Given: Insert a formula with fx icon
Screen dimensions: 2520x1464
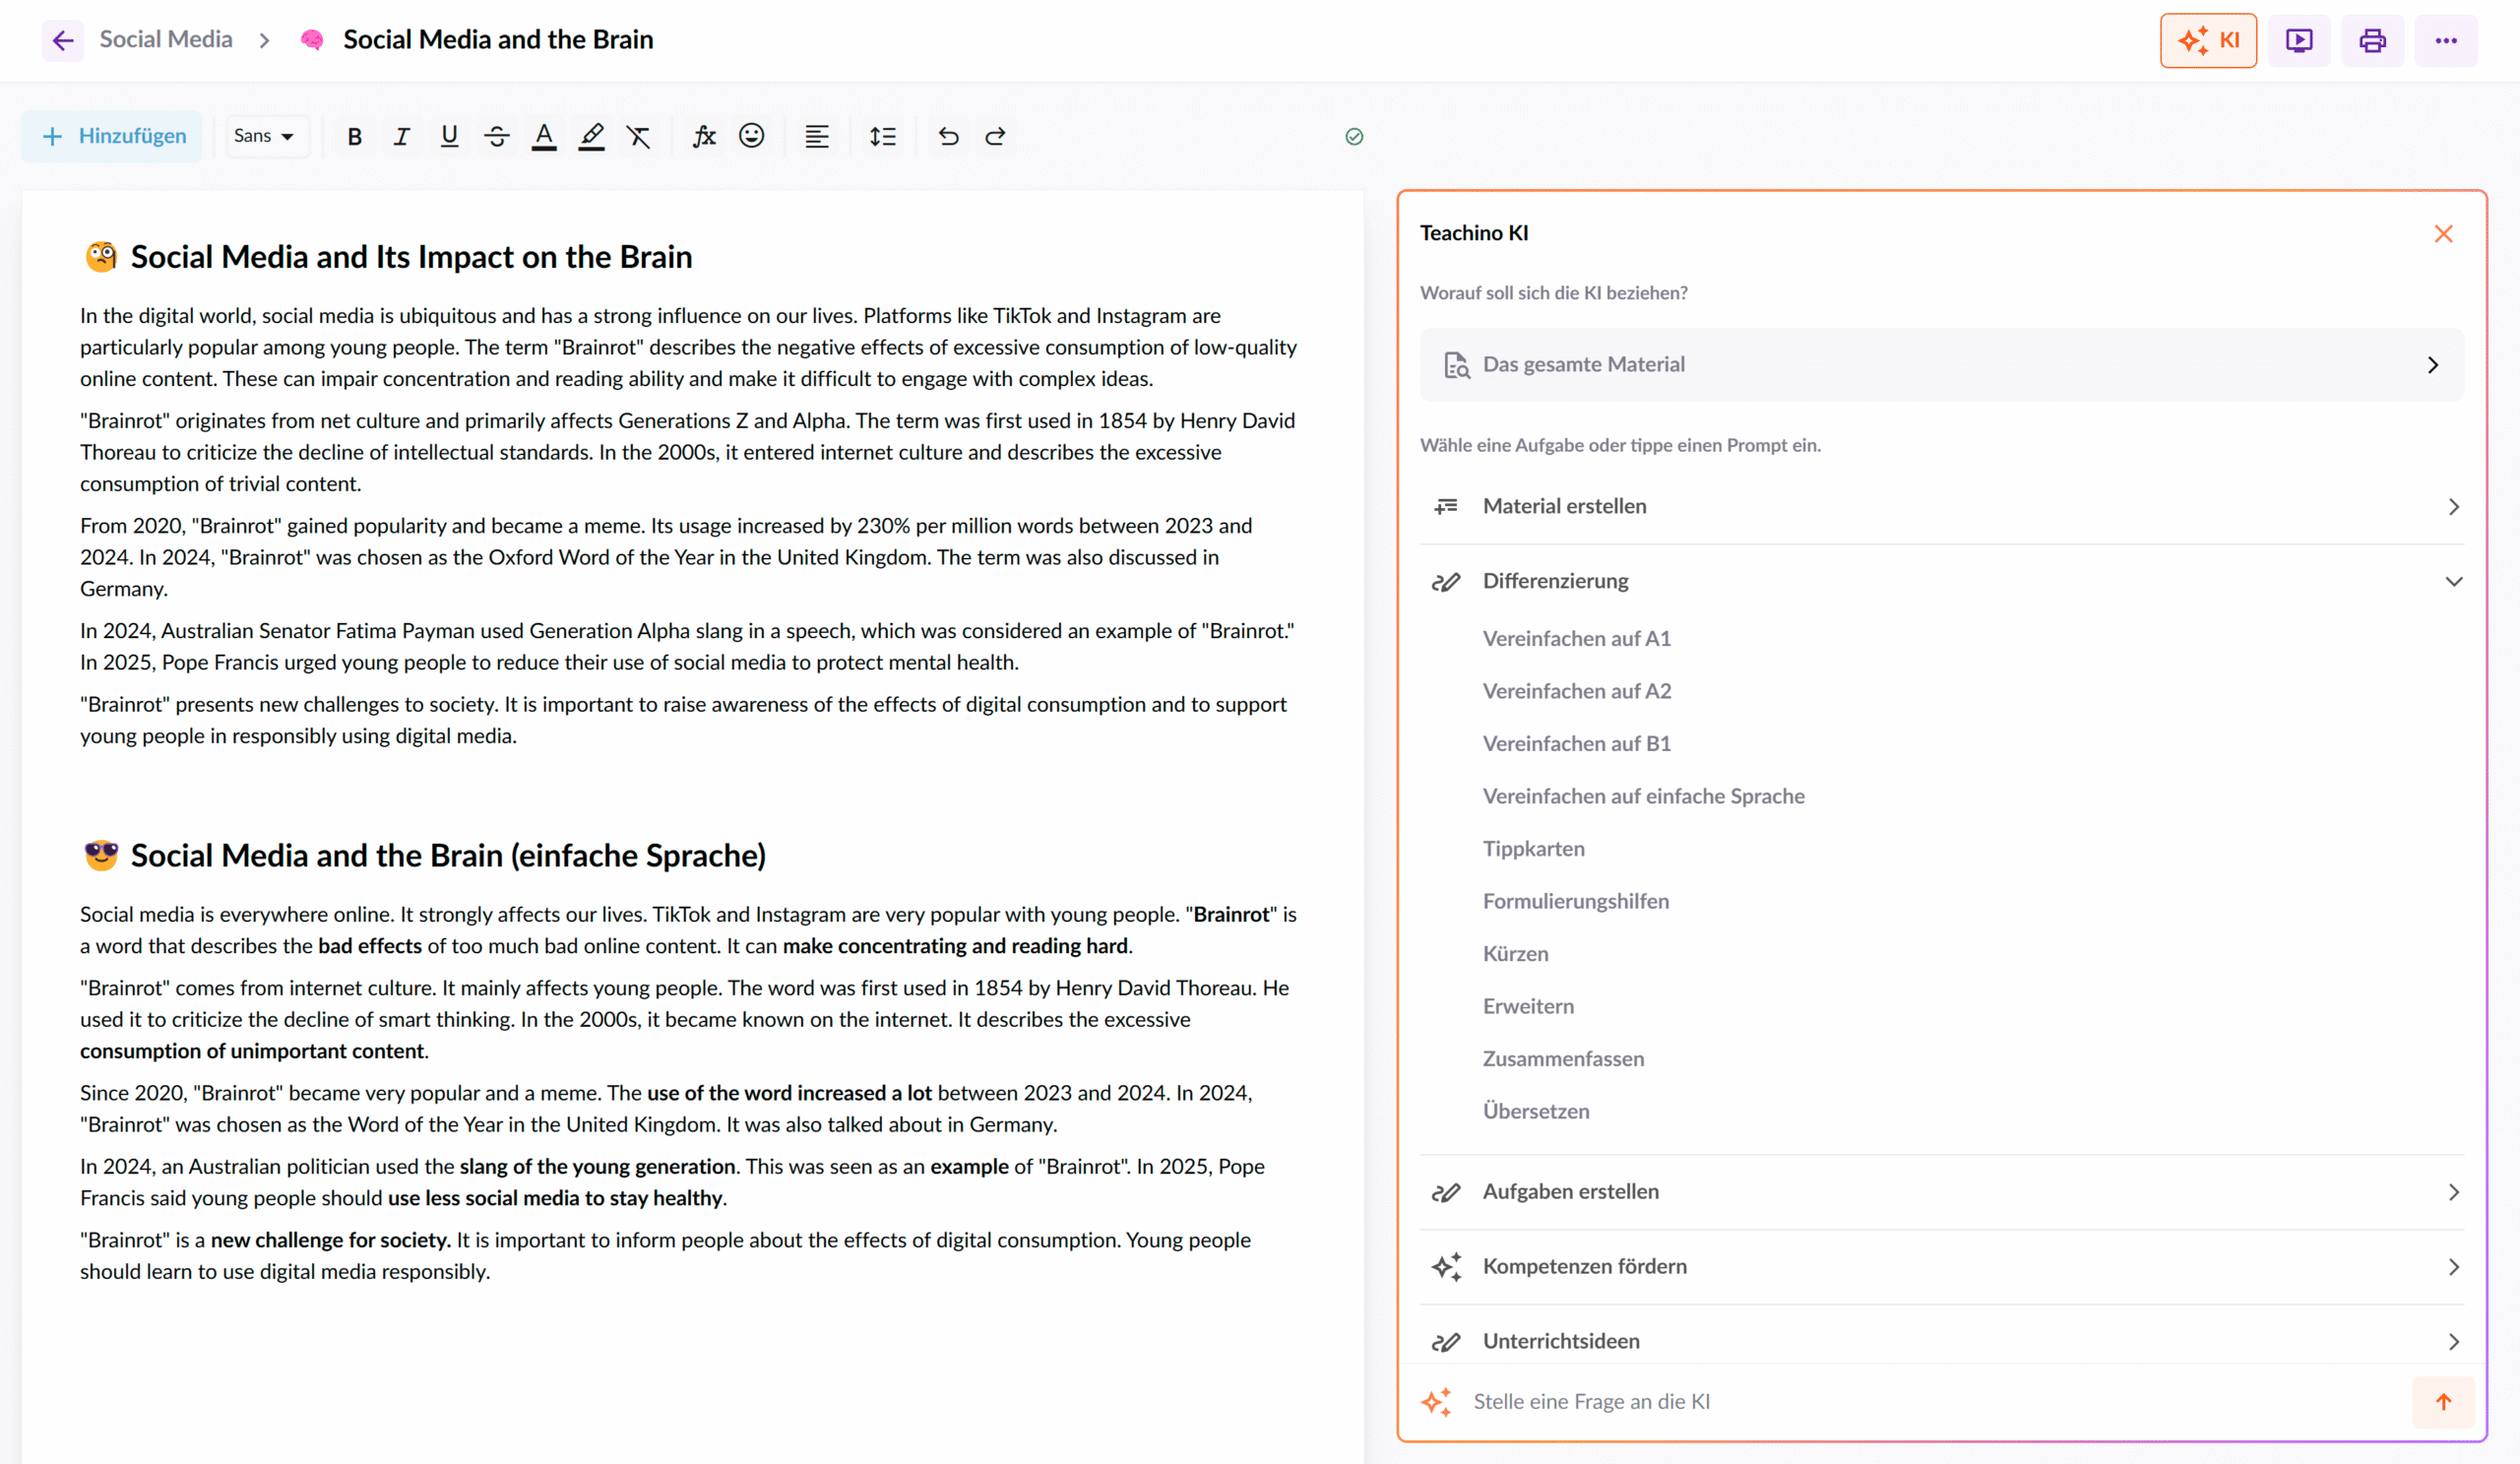Looking at the screenshot, I should click(704, 137).
